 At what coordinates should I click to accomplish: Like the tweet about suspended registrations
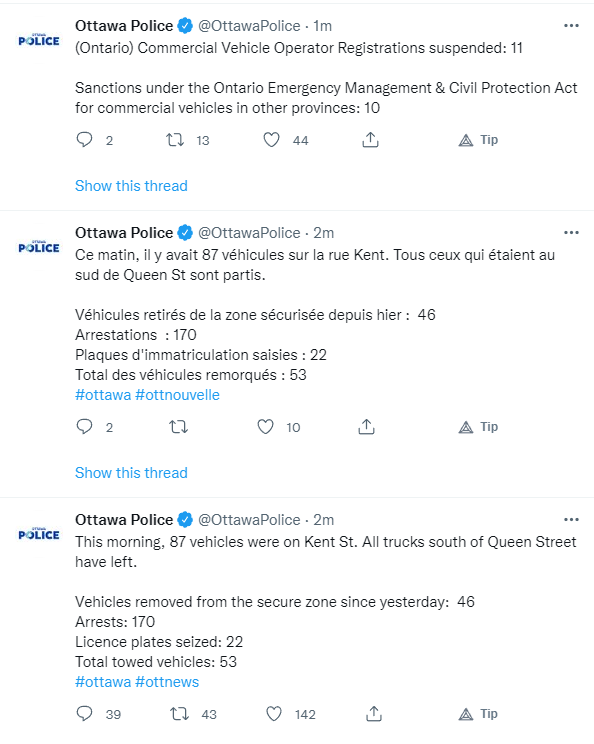271,140
